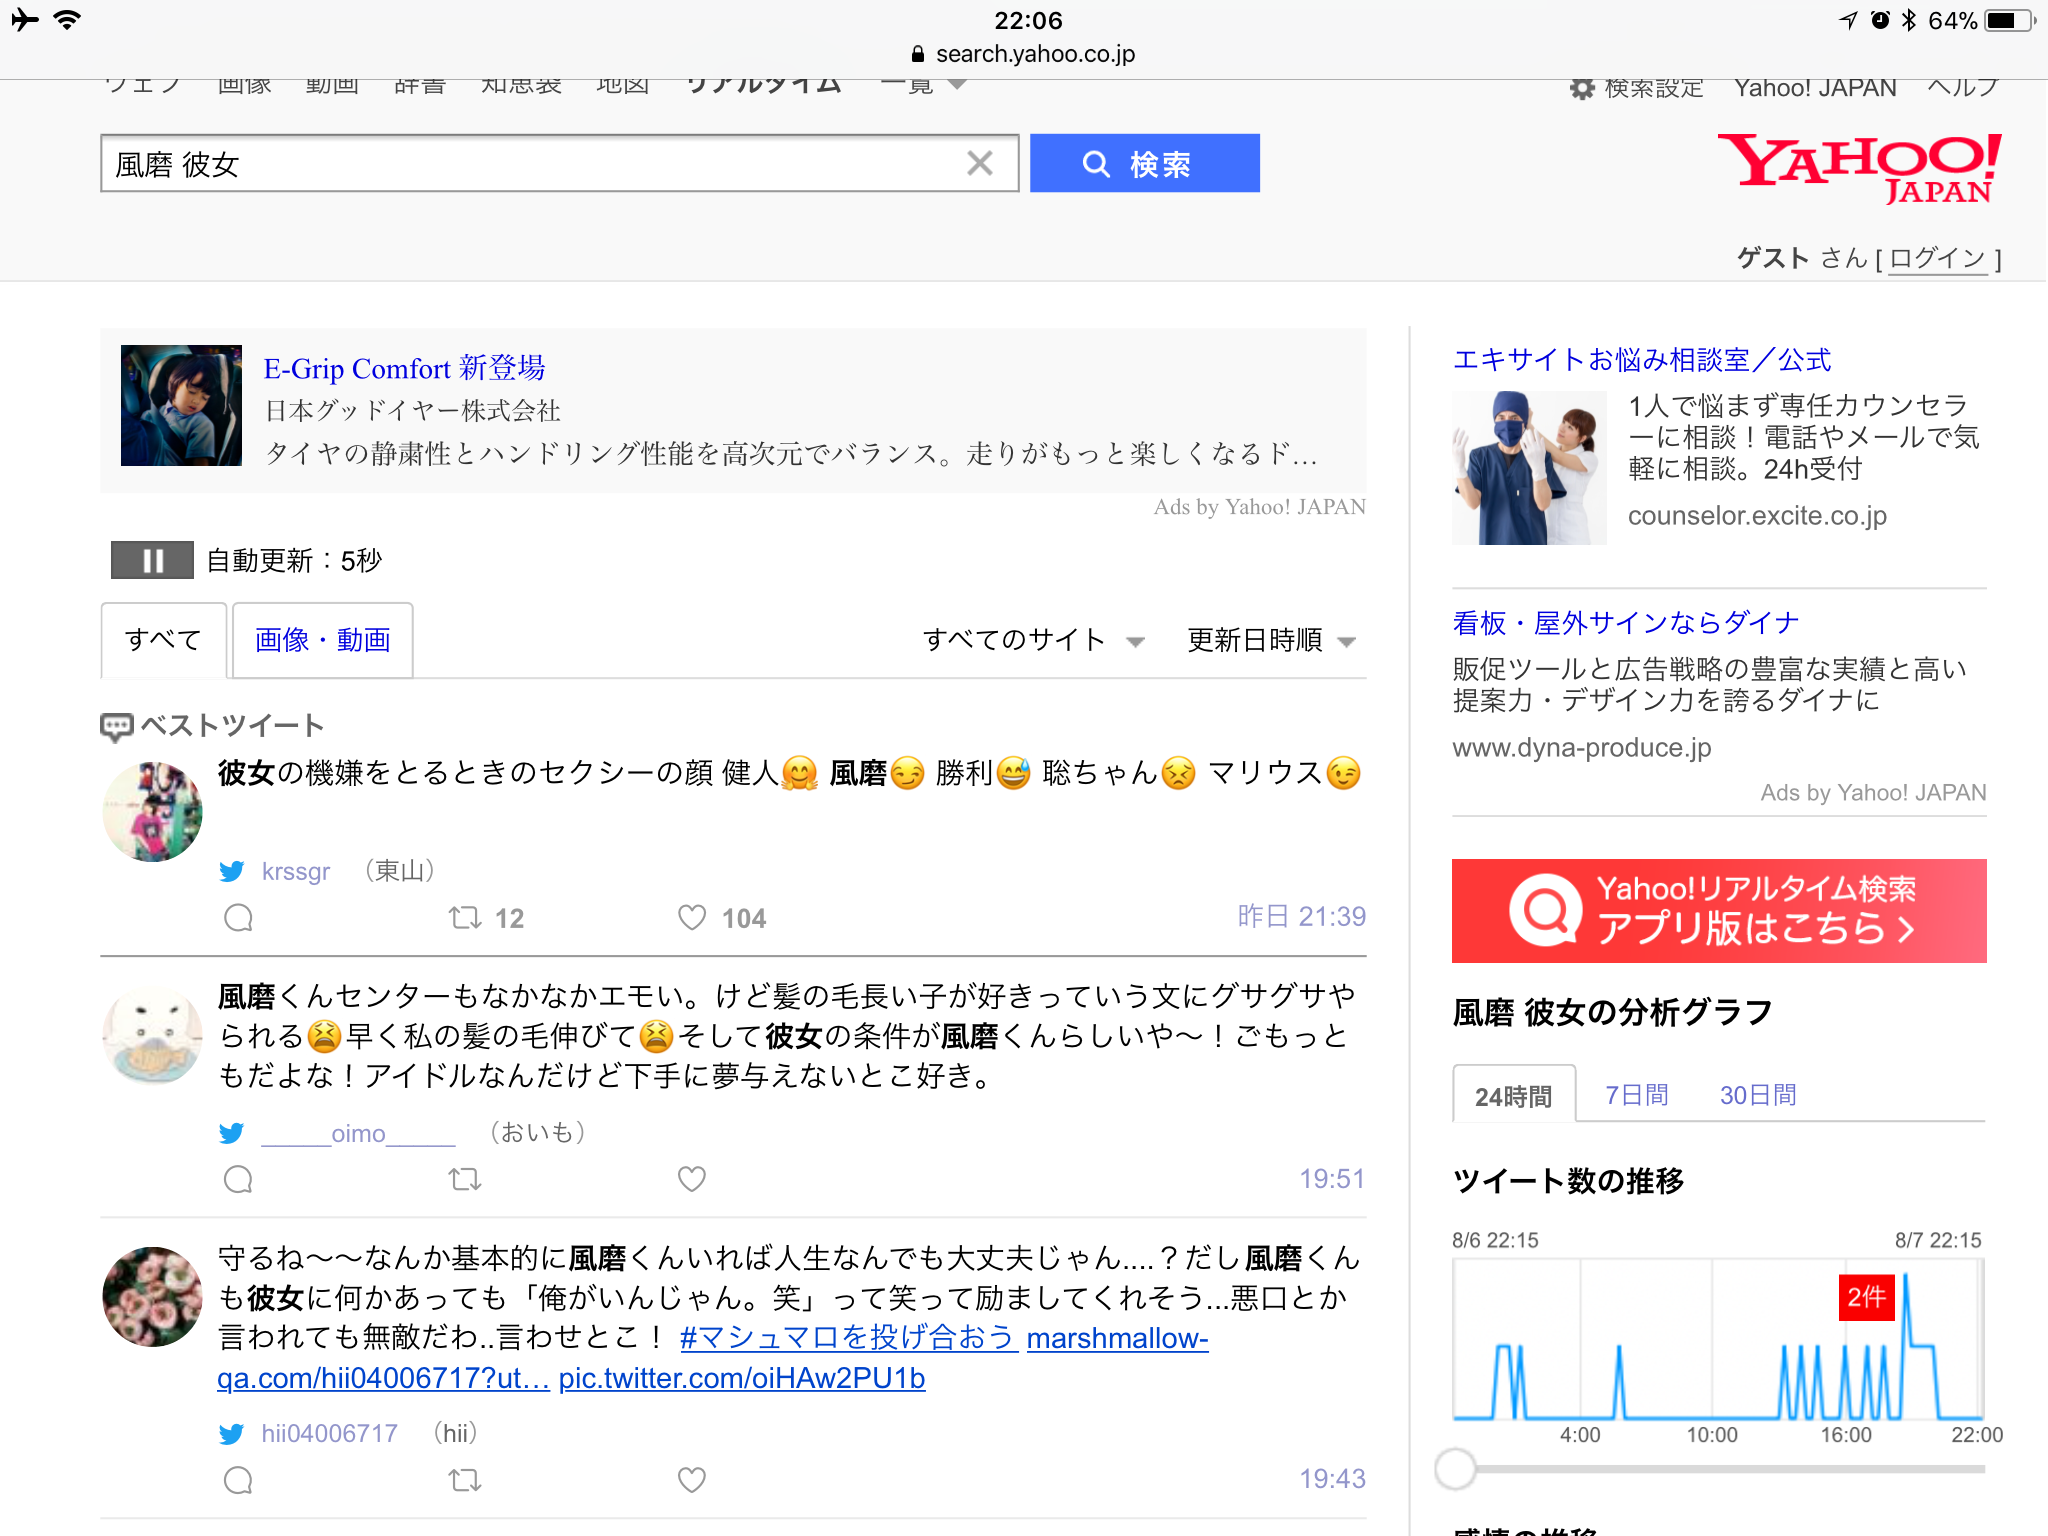Viewport: 2048px width, 1536px height.
Task: Tap the Bluetooth status icon
Action: click(1909, 20)
